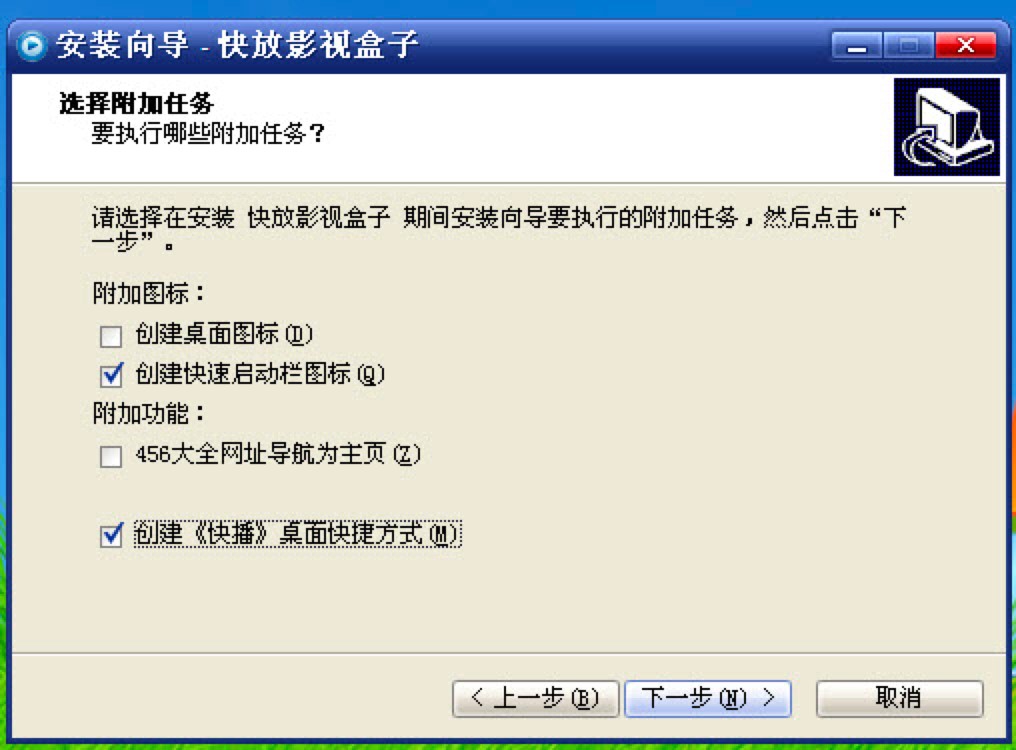Click the 附加功能 group label
The height and width of the screenshot is (750, 1016).
(148, 414)
